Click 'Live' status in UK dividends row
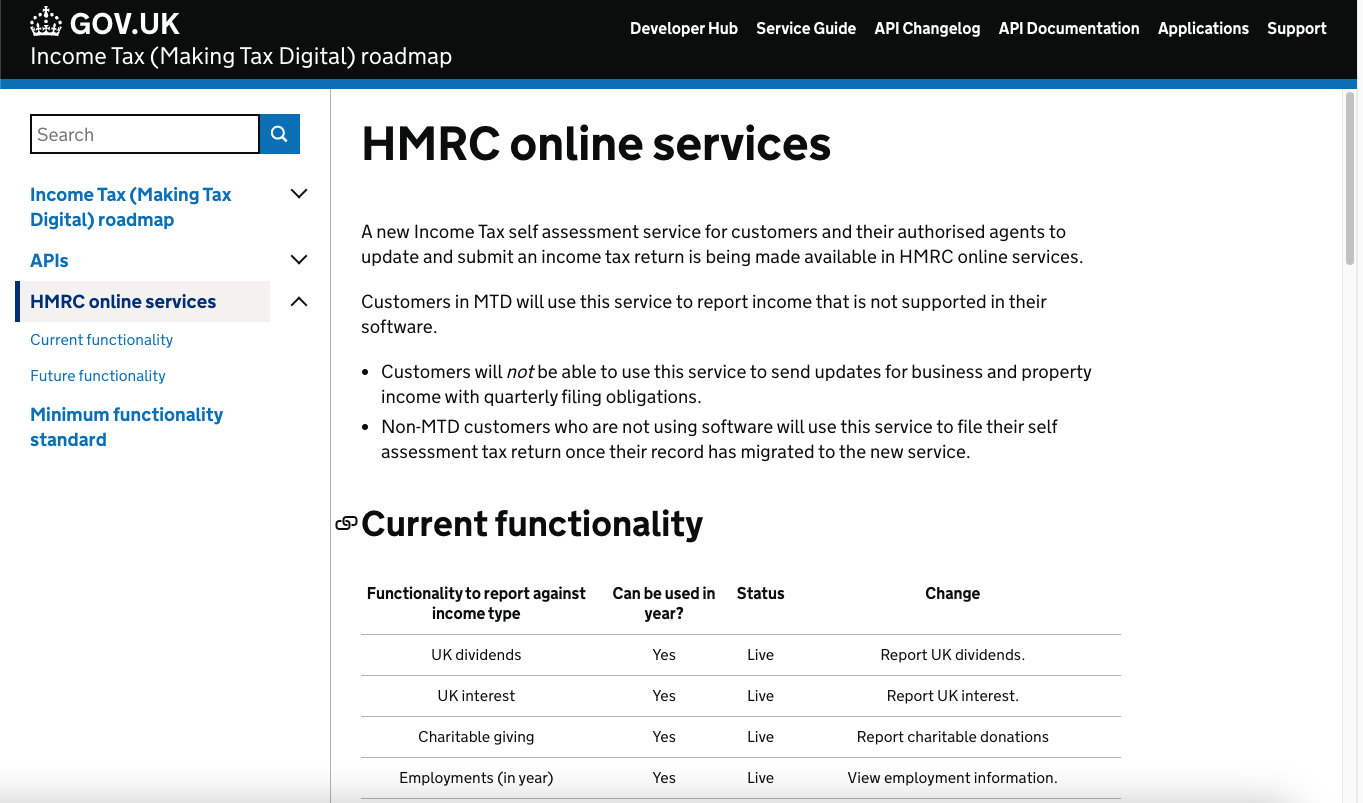Viewport: 1363px width, 803px height. point(760,655)
